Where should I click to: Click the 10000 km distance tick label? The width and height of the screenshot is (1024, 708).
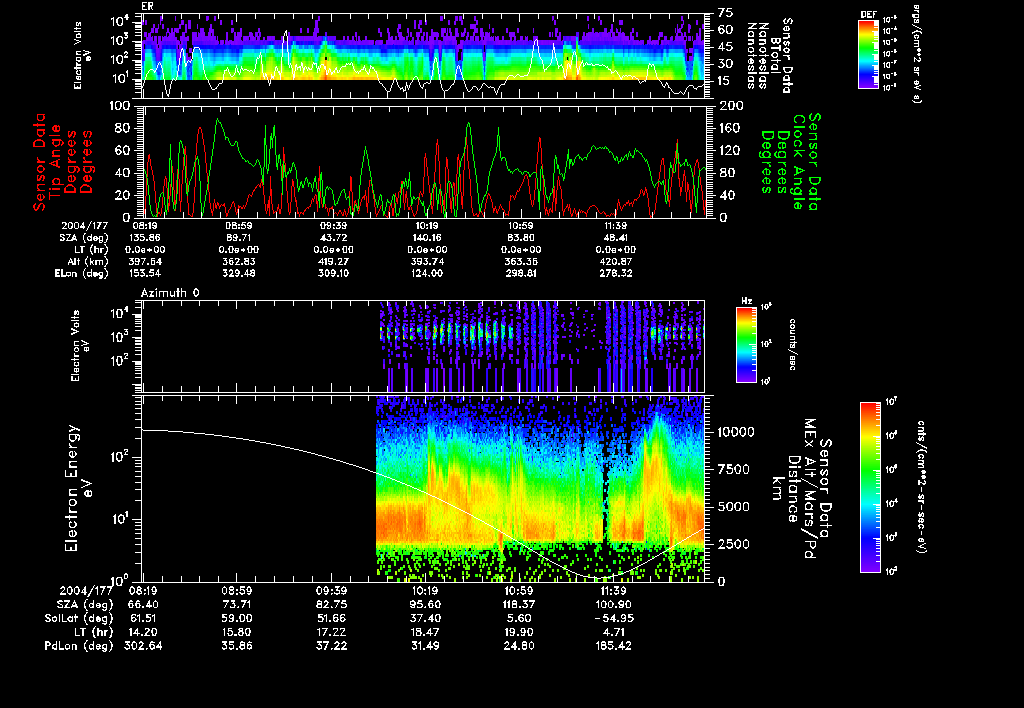(x=736, y=432)
